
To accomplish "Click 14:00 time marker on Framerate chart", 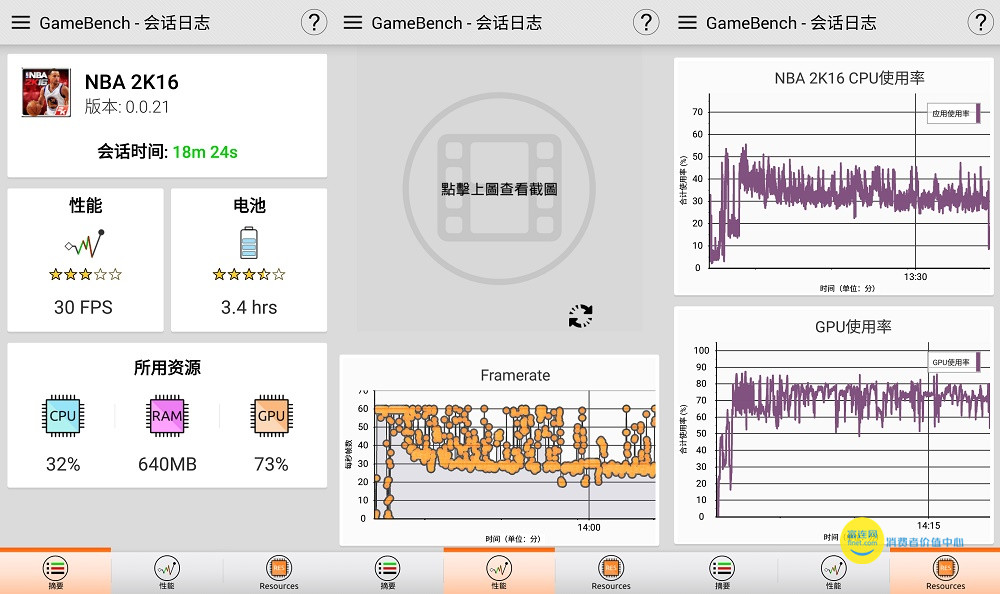I will click(x=589, y=528).
